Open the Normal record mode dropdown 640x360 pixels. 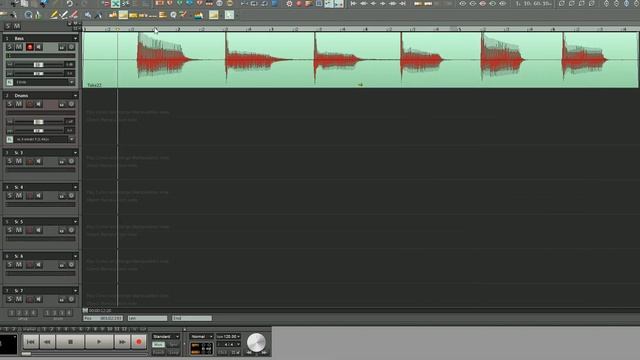[202, 336]
